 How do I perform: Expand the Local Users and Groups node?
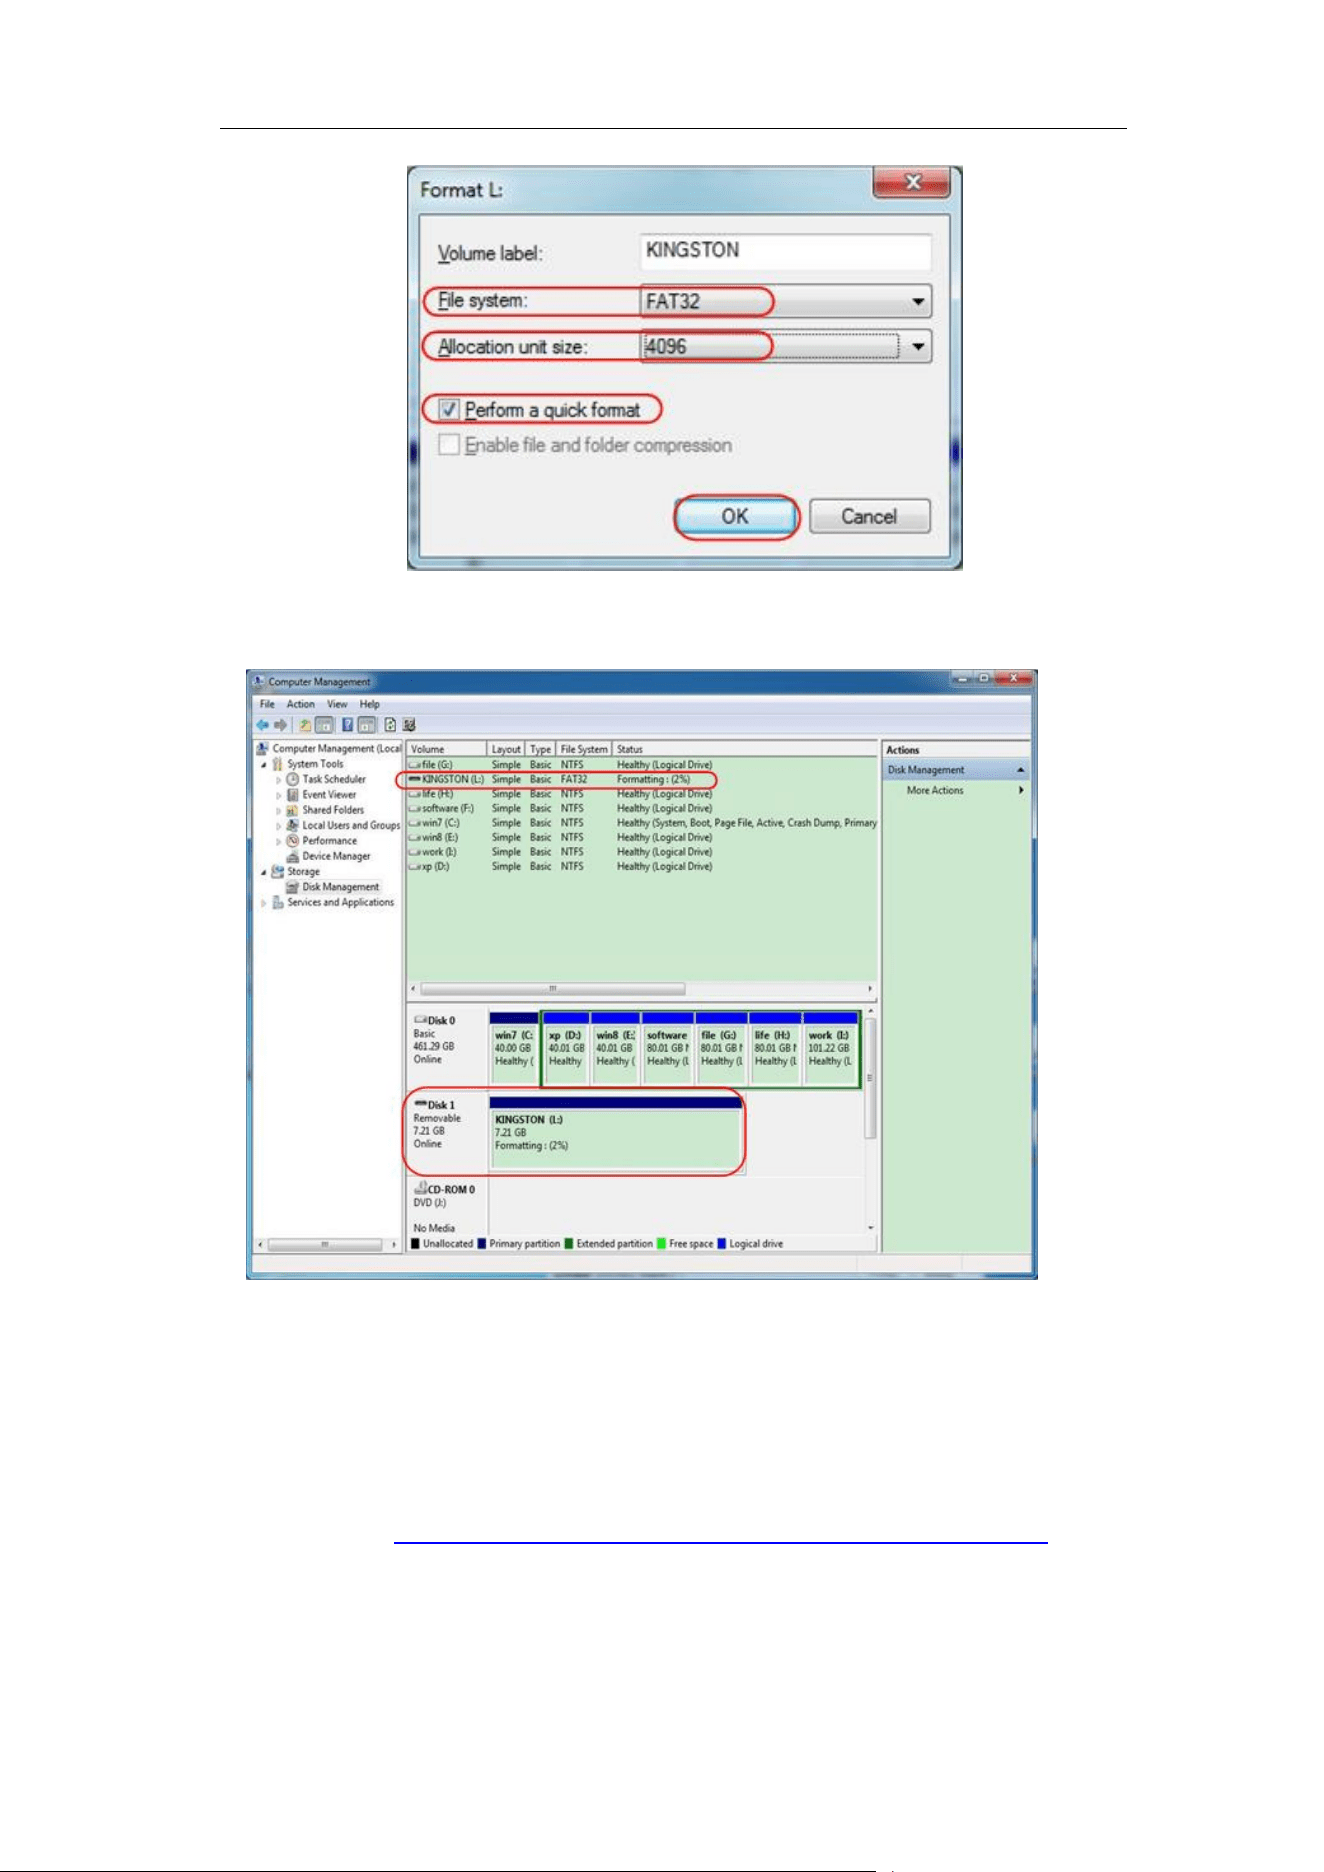[279, 826]
